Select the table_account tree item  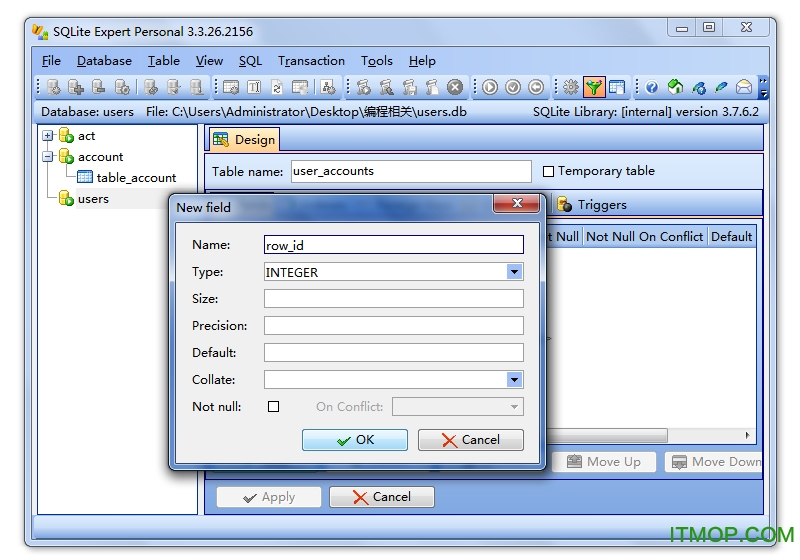(x=136, y=177)
